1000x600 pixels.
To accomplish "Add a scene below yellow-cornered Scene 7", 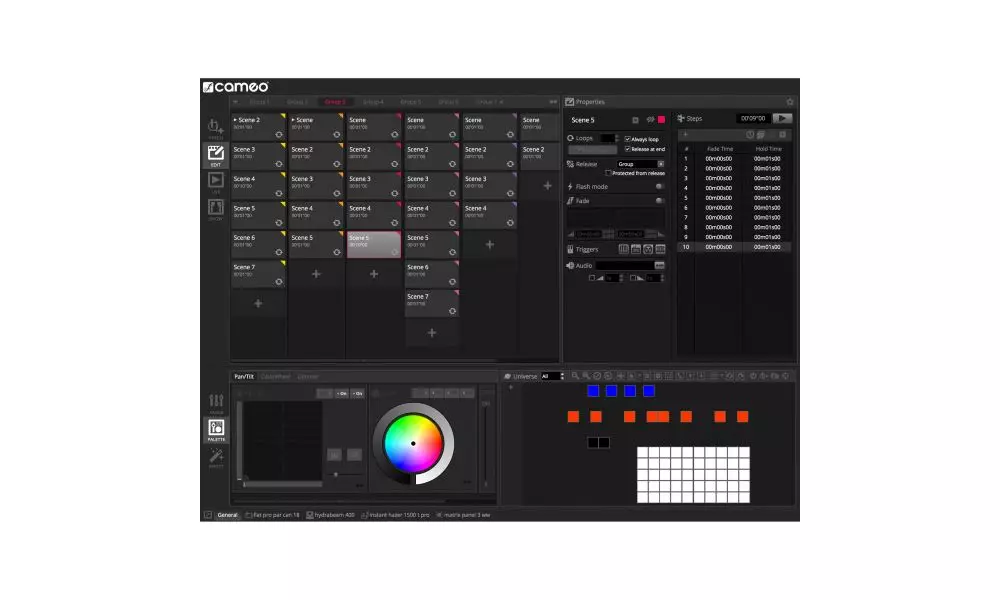I will (x=258, y=304).
